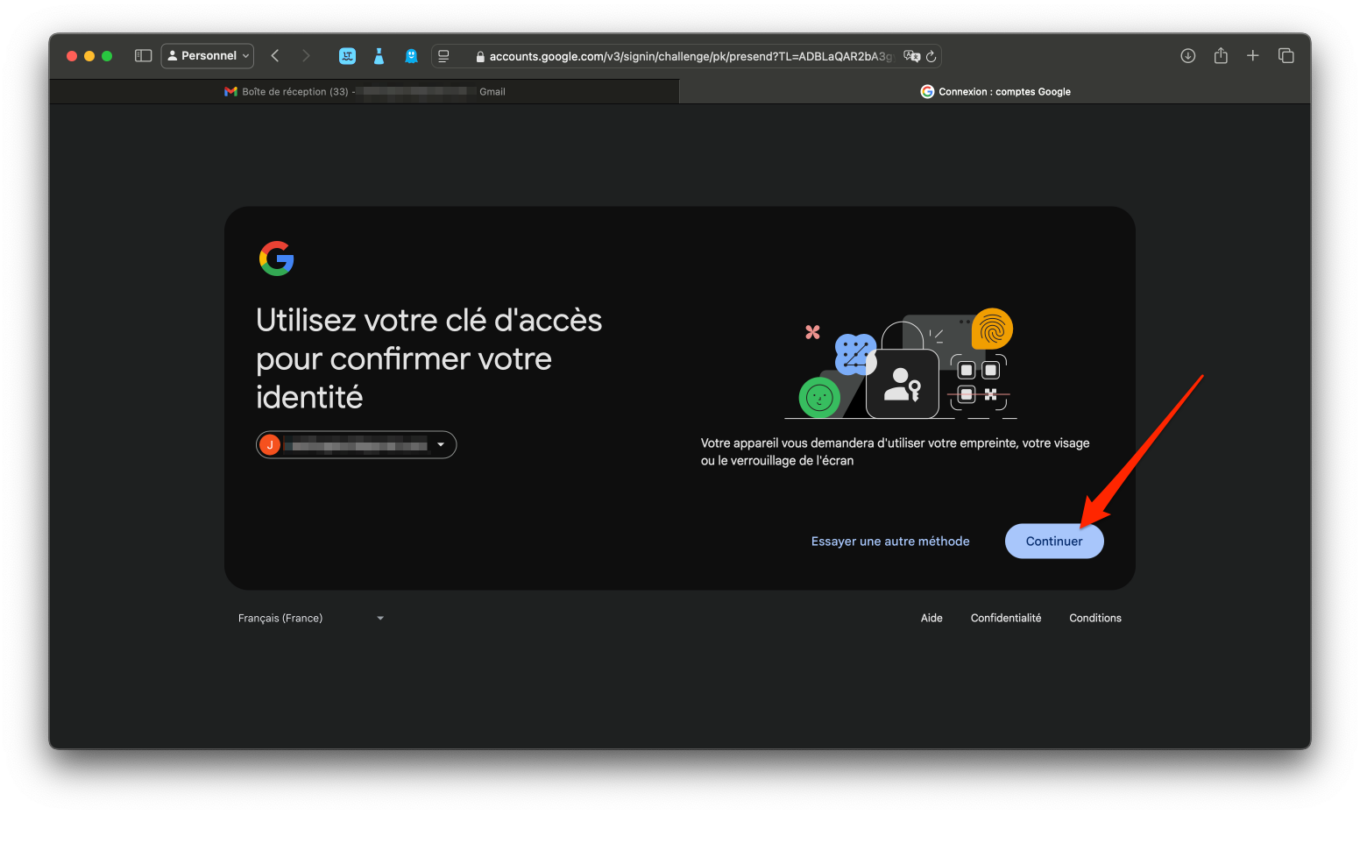Open the Confidentialité link
Viewport: 1360px width, 850px height.
(x=1005, y=618)
